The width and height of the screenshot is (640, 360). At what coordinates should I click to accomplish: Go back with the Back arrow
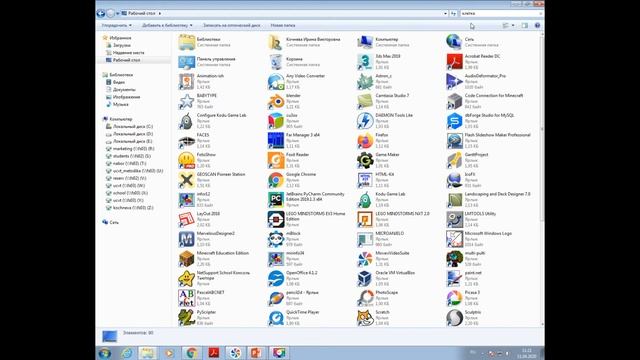(x=101, y=13)
